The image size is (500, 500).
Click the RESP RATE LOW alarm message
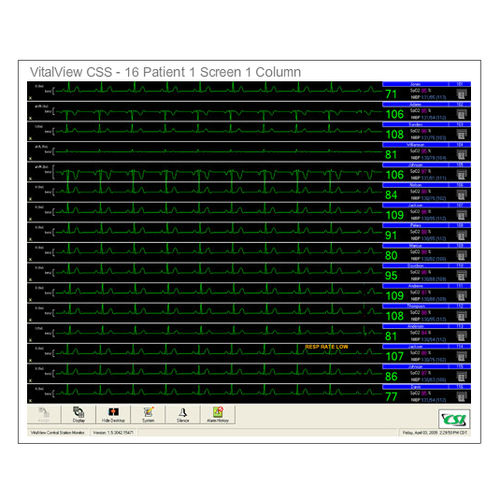point(326,347)
